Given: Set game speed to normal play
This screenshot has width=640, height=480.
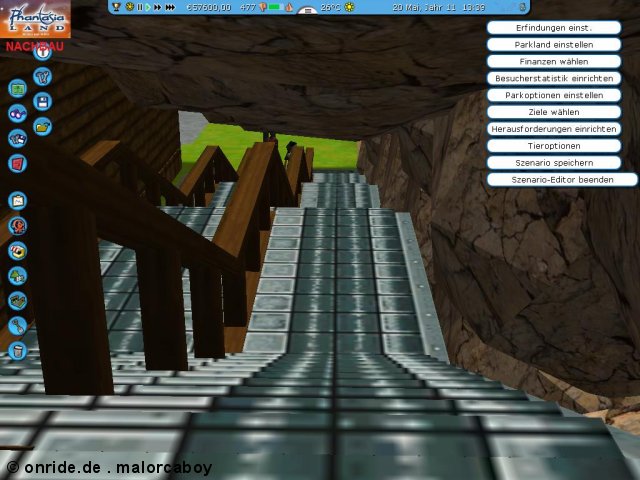Looking at the screenshot, I should pyautogui.click(x=148, y=7).
